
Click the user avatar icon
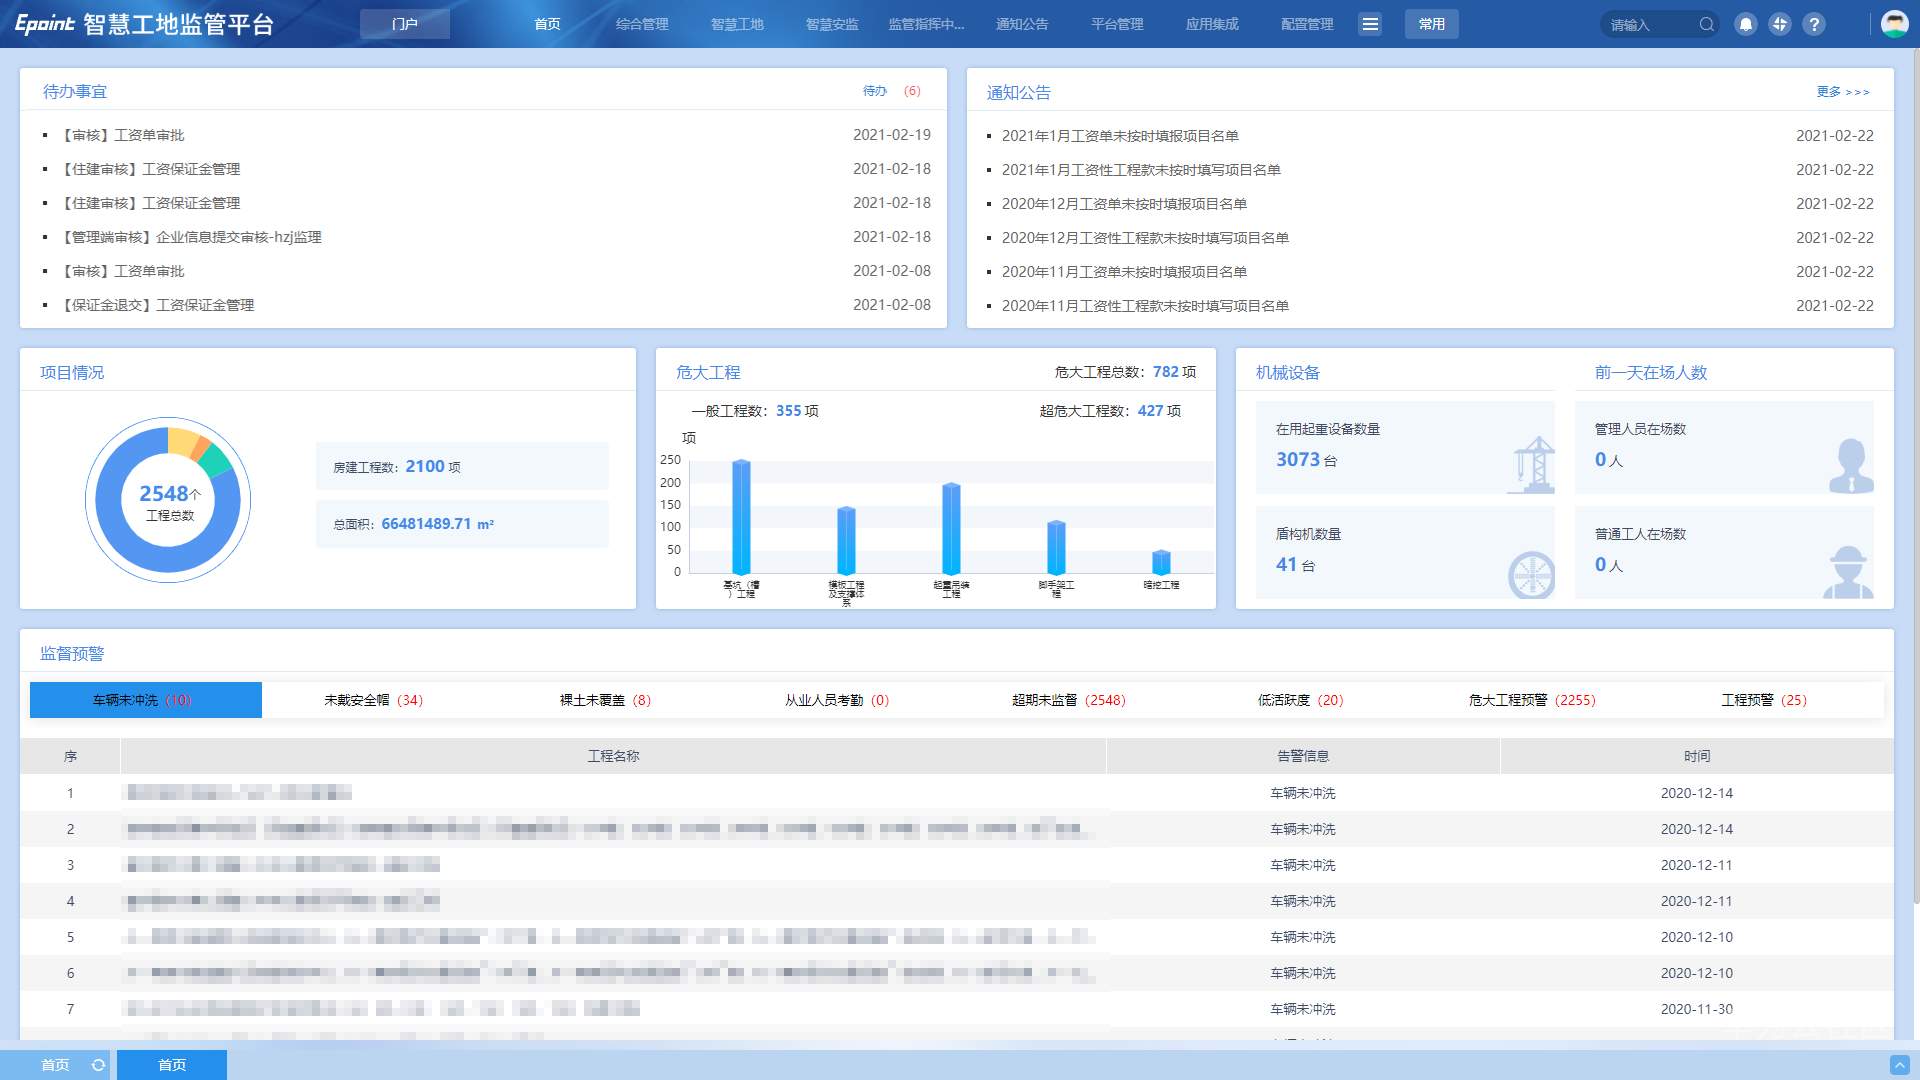[1894, 24]
